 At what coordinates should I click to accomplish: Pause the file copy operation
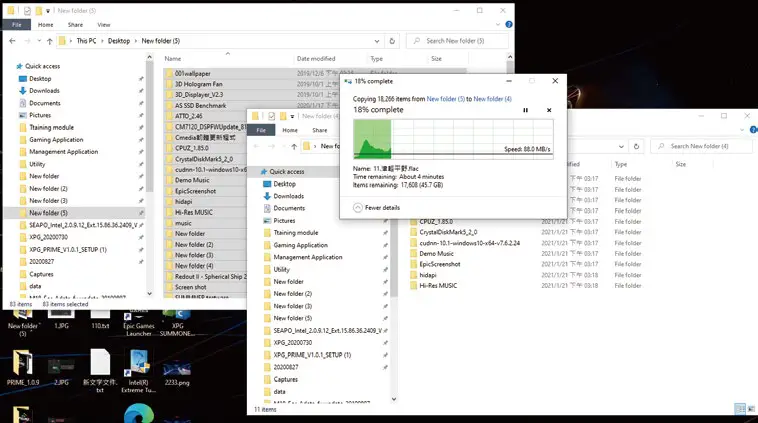tap(526, 110)
